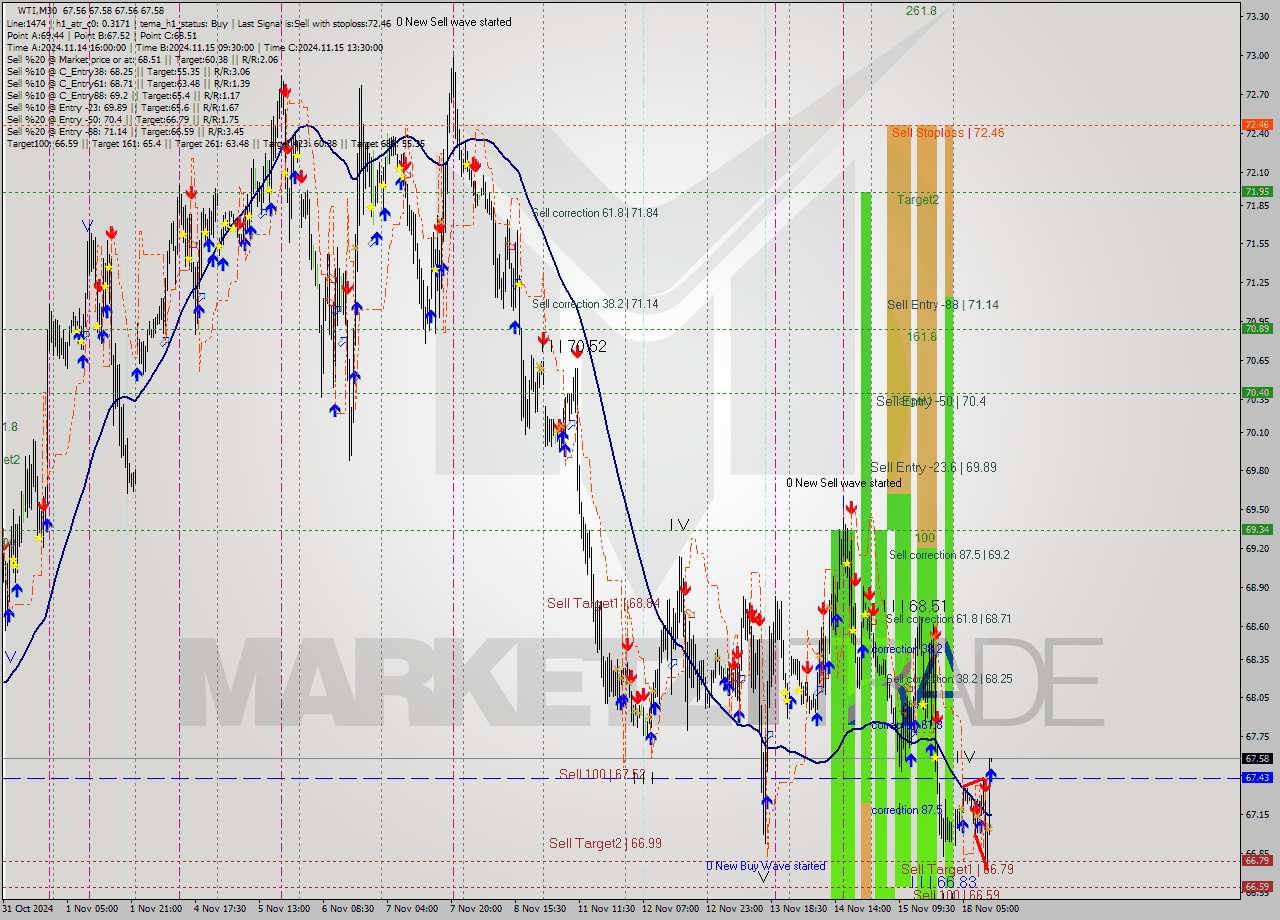This screenshot has width=1280, height=920.
Task: Click 'Sell correction 61.8 | 68.71' label
Action: coord(948,619)
